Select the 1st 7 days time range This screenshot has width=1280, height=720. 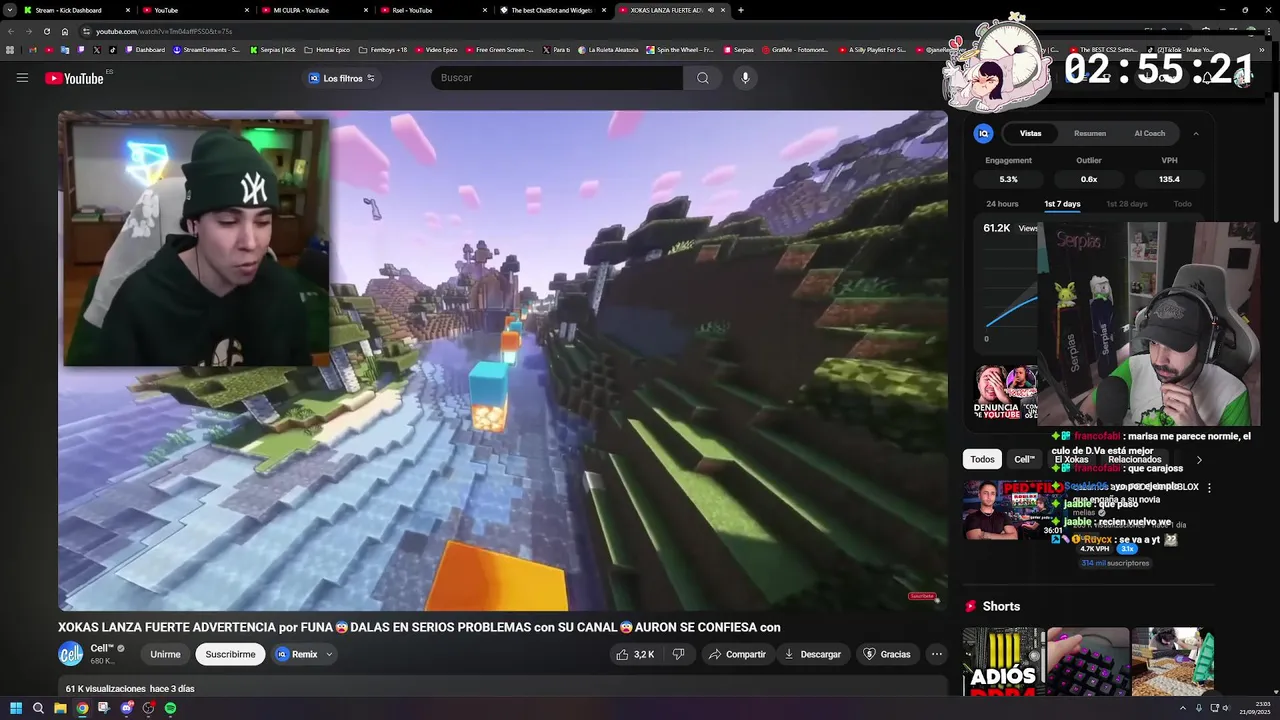1062,204
